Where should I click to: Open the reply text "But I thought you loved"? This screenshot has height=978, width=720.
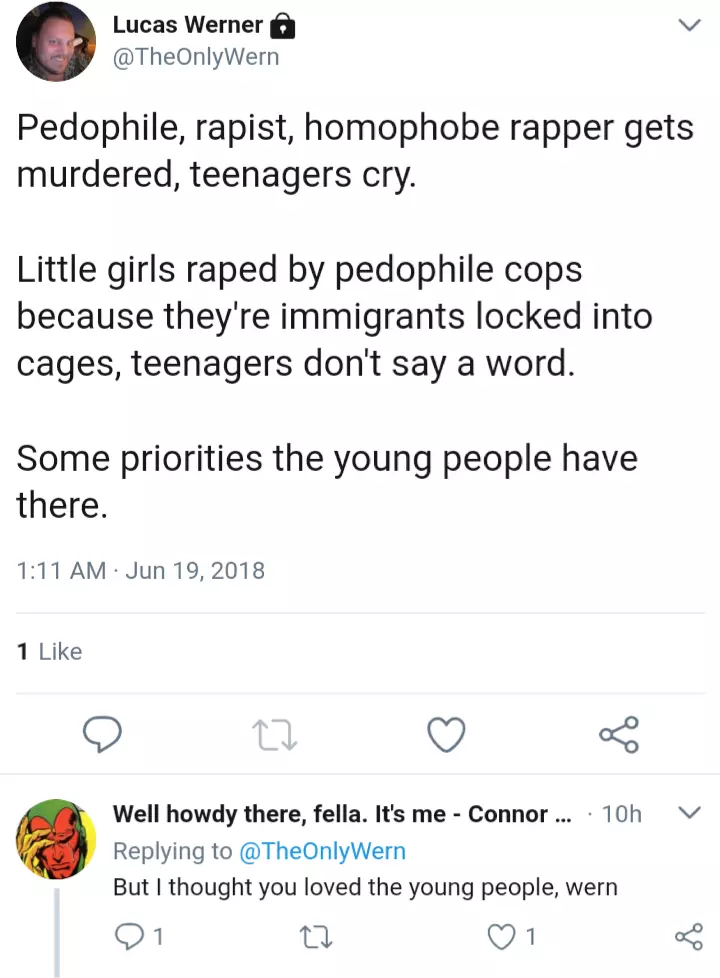click(x=365, y=887)
